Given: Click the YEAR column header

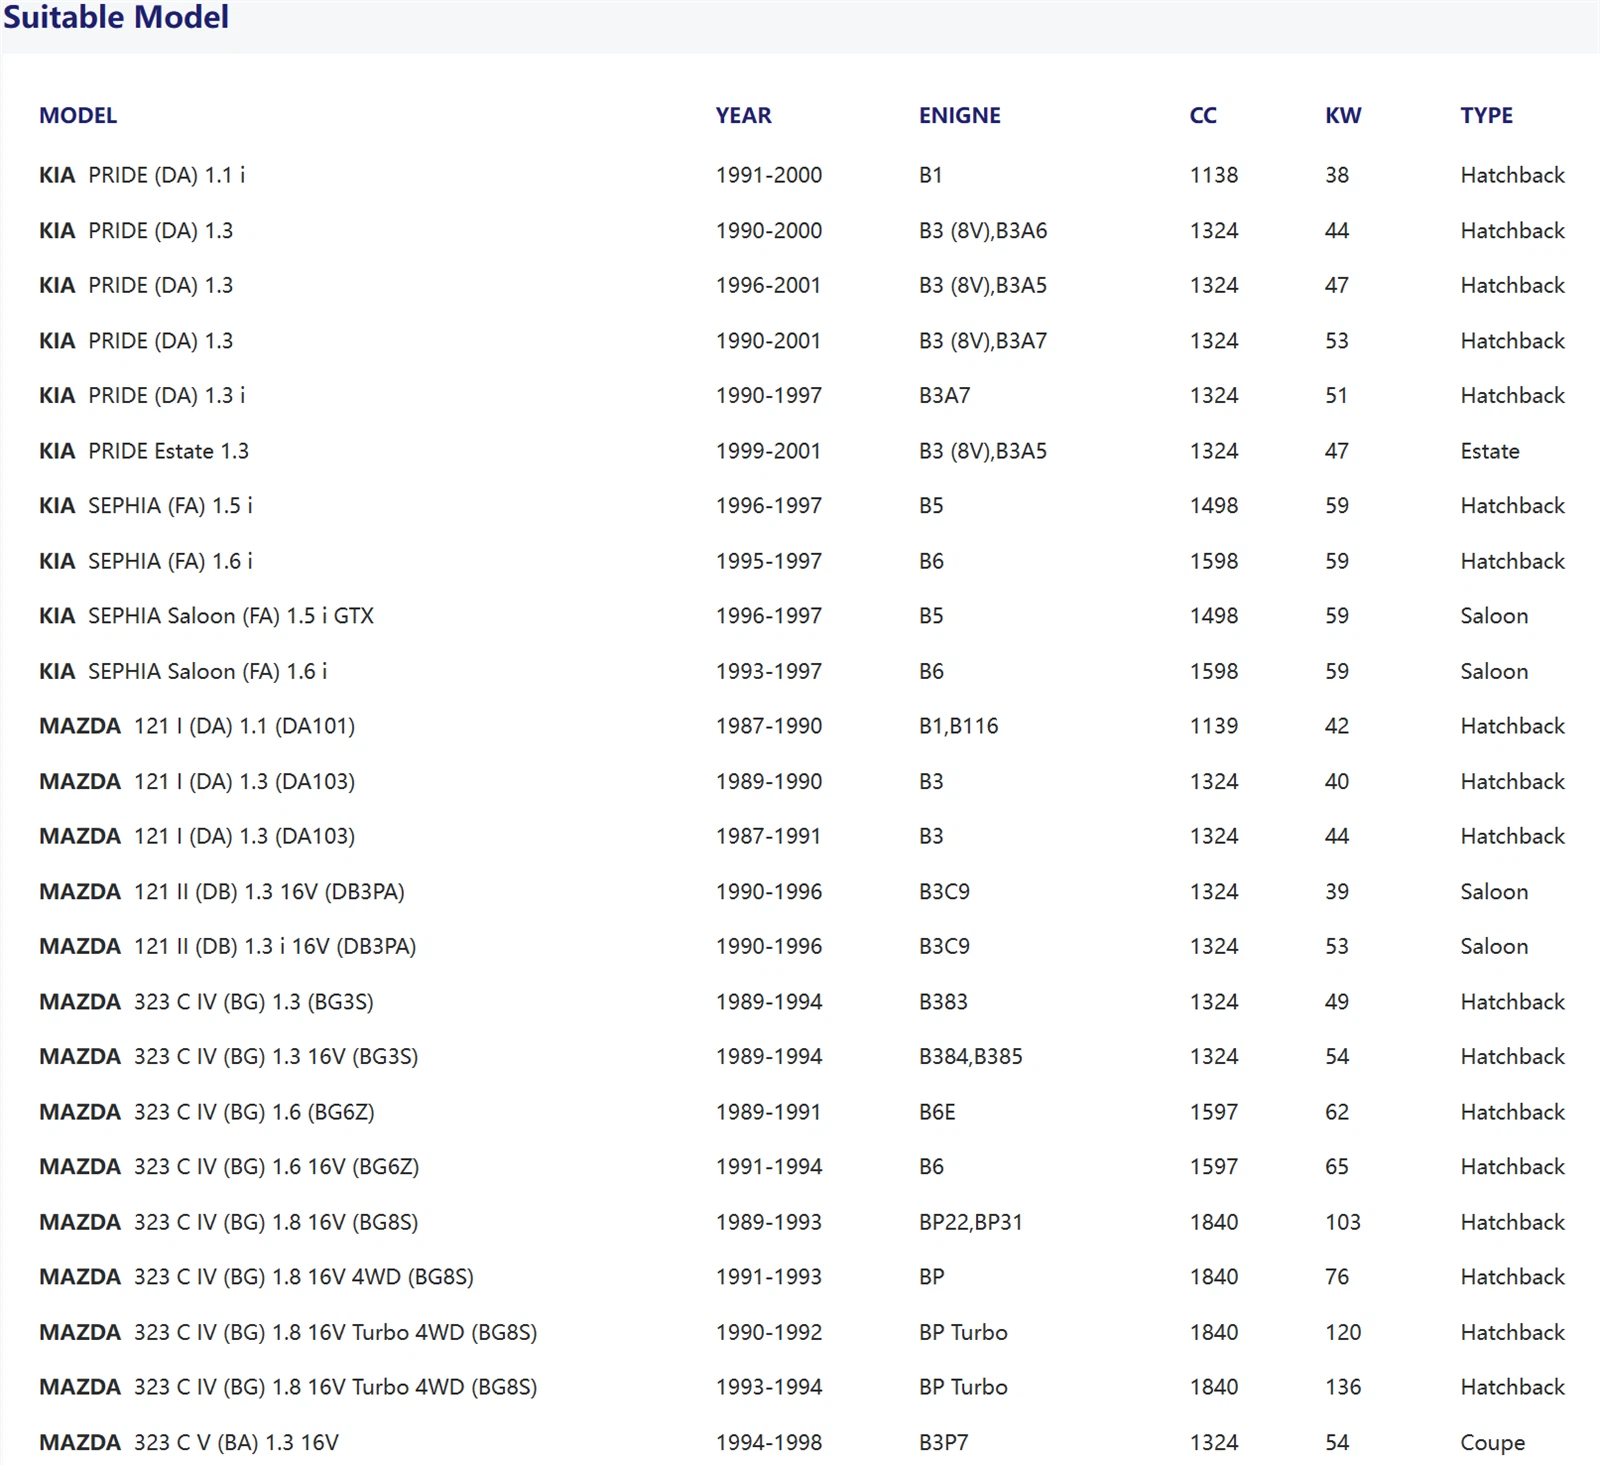Looking at the screenshot, I should coord(743,115).
